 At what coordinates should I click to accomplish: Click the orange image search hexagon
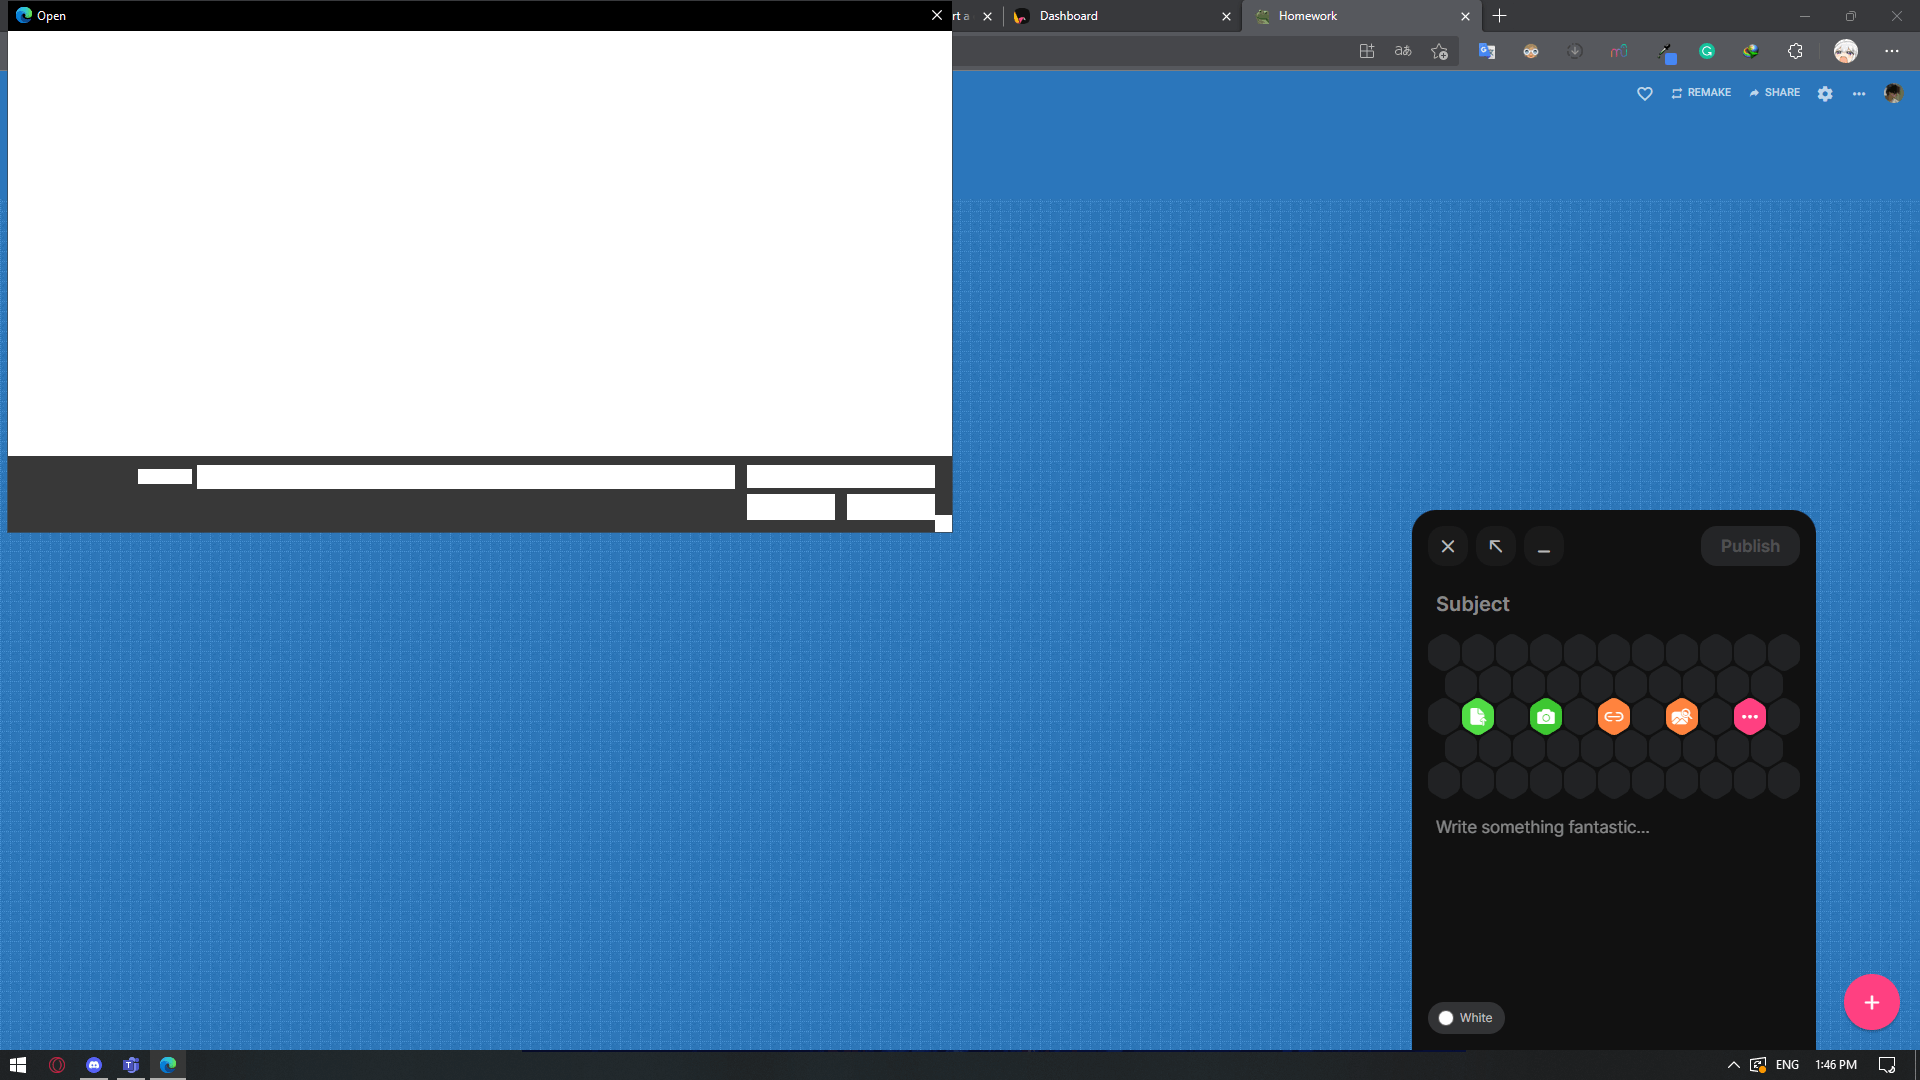(1682, 717)
